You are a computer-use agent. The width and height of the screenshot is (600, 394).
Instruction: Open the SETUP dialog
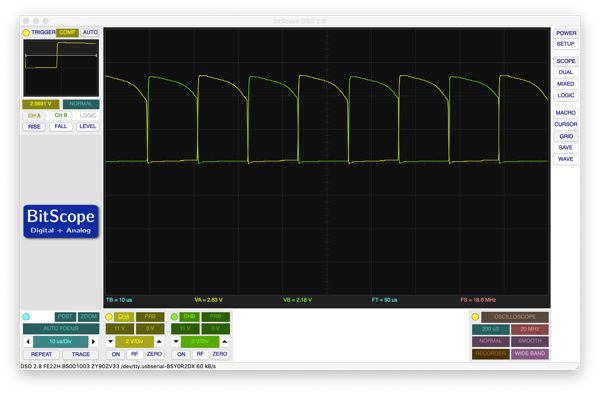[x=566, y=44]
